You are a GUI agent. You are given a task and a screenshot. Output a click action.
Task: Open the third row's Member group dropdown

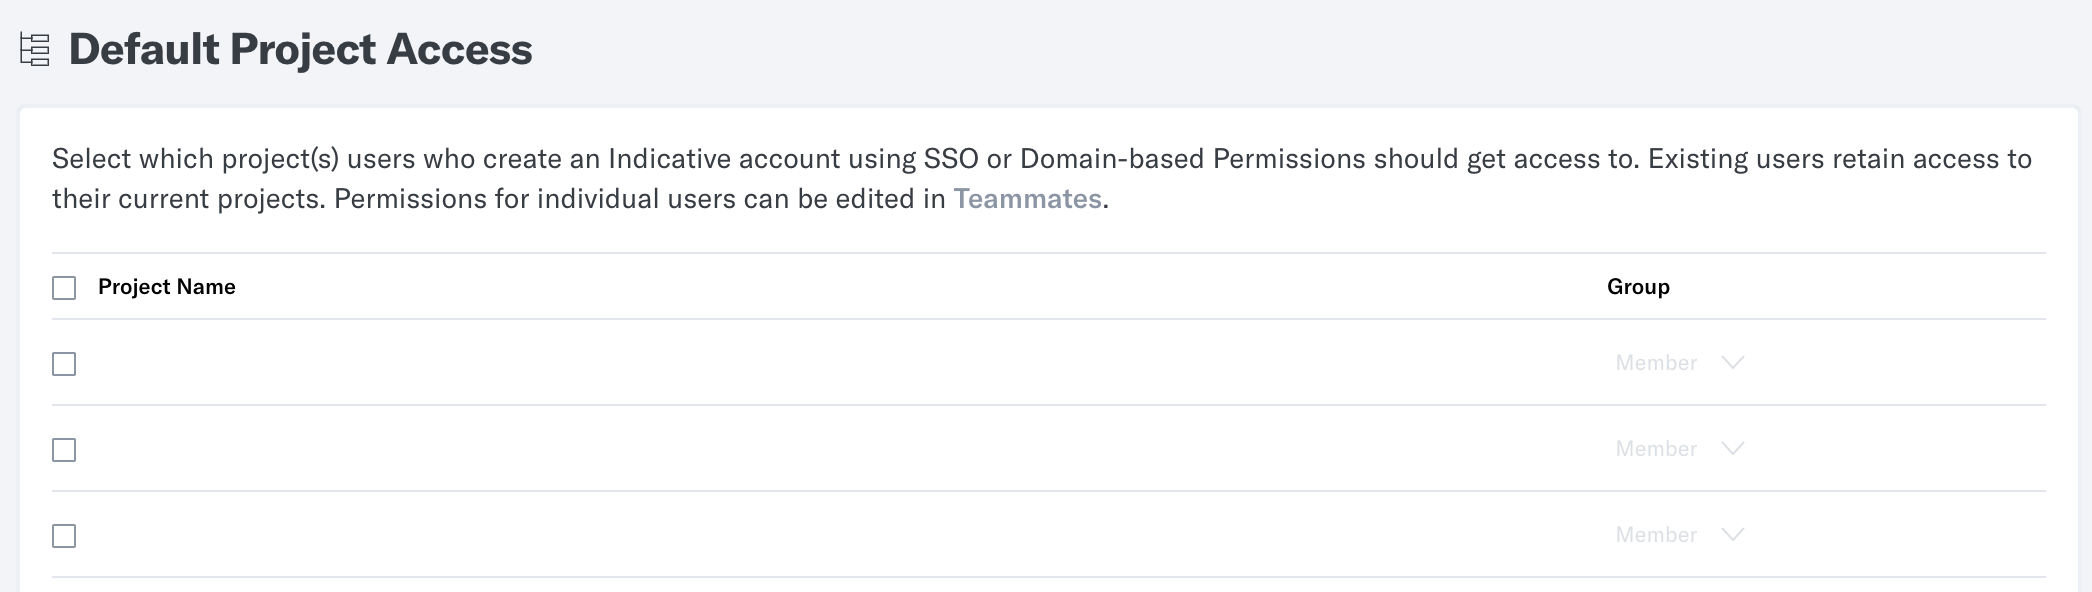coord(1680,535)
